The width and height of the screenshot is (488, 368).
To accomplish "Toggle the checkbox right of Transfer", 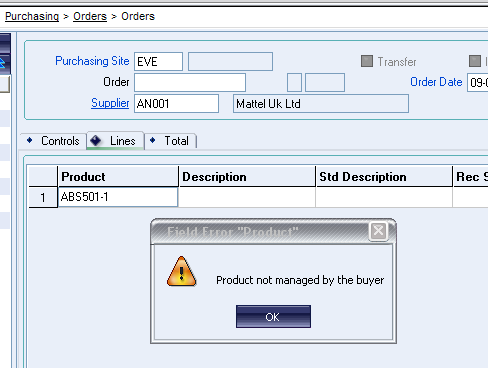I will (x=475, y=61).
